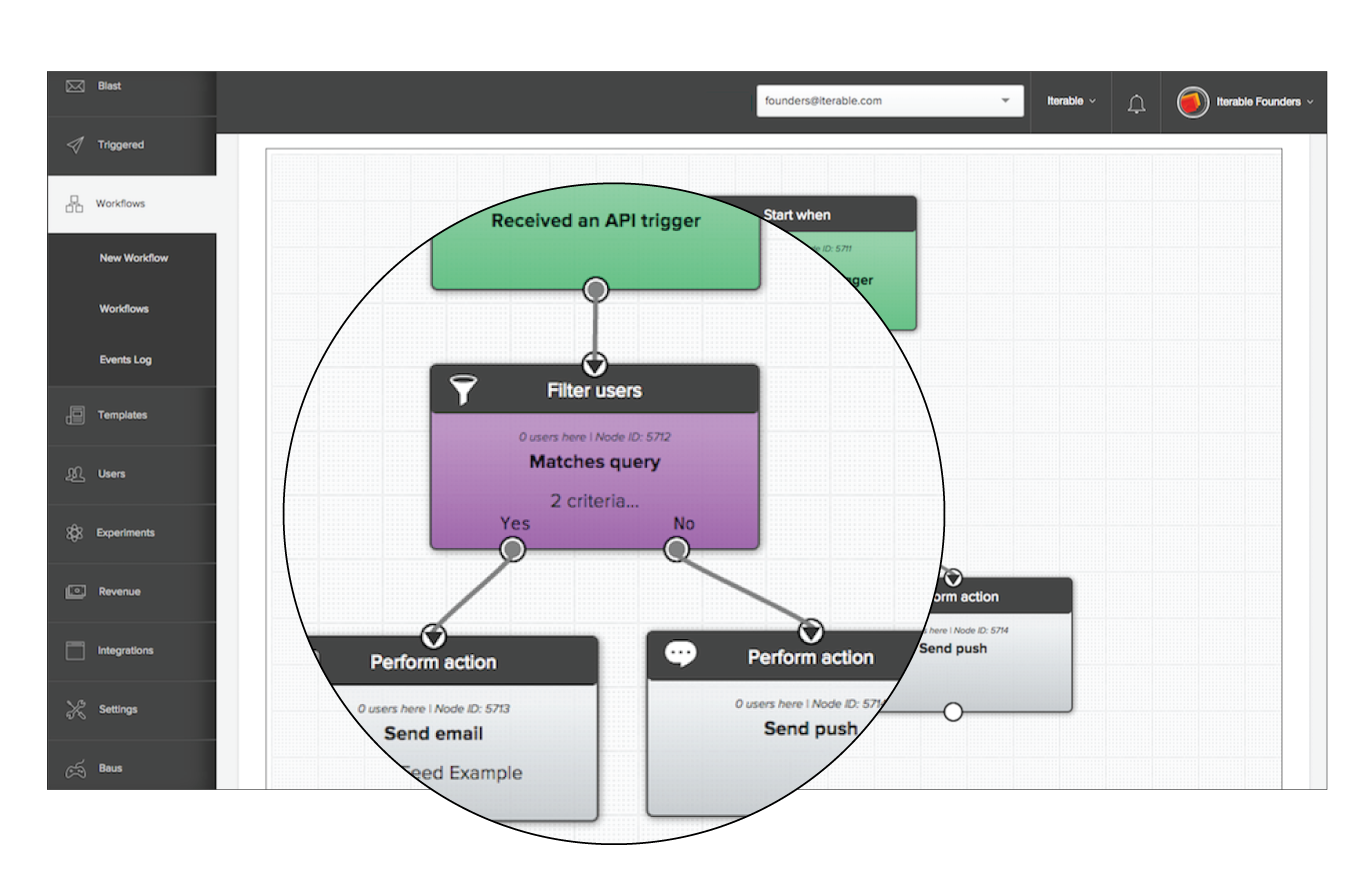Go to Templates section
The image size is (1368, 888).
[131, 415]
